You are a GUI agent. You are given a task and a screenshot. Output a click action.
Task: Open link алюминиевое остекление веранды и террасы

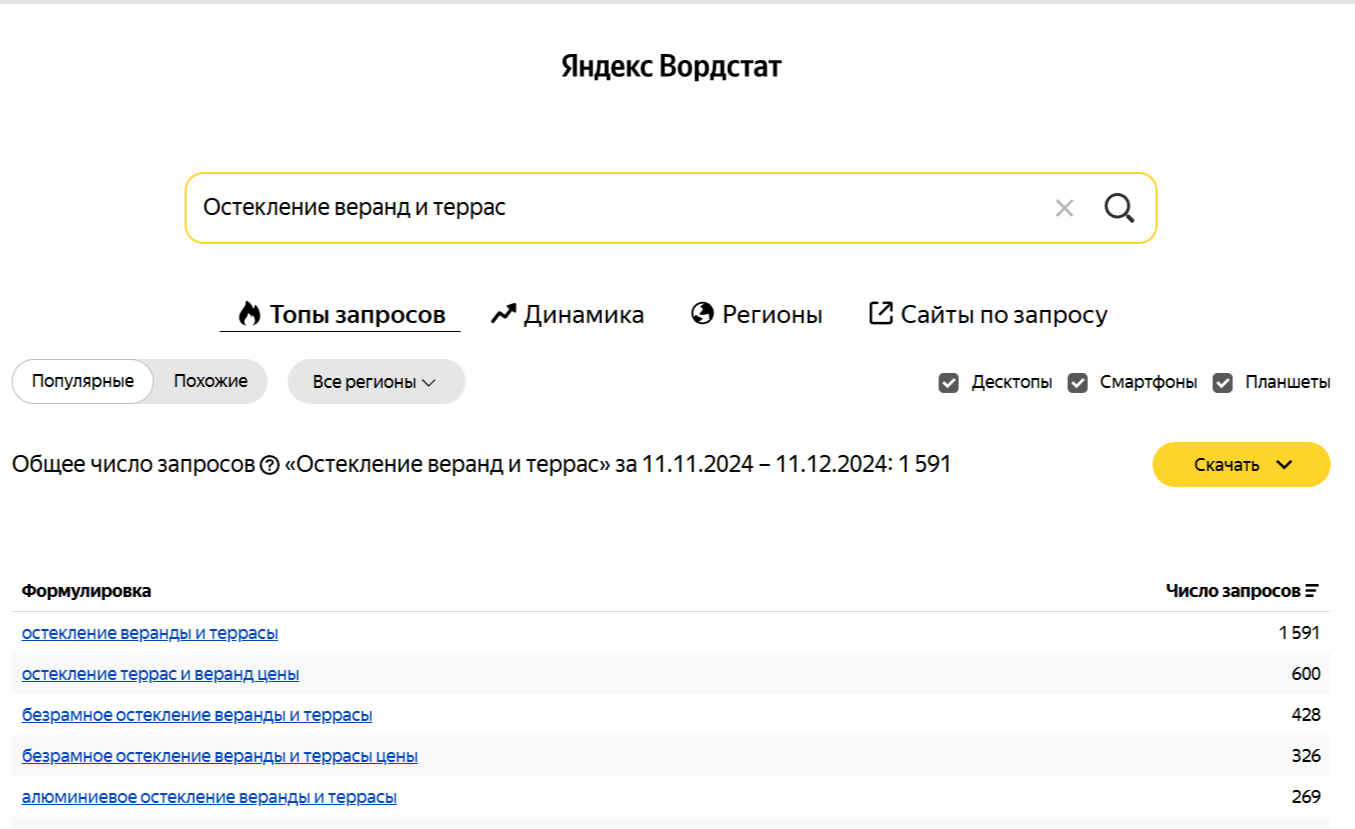click(x=209, y=797)
